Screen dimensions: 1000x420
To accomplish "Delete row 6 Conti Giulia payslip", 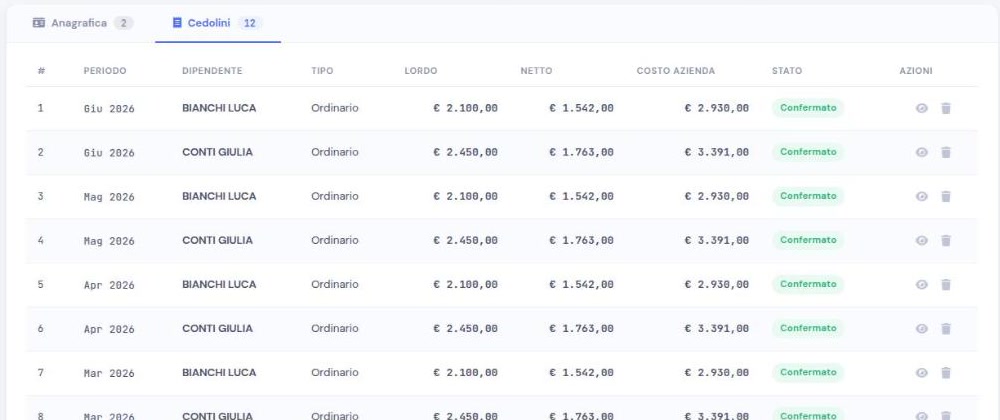I will pyautogui.click(x=946, y=328).
